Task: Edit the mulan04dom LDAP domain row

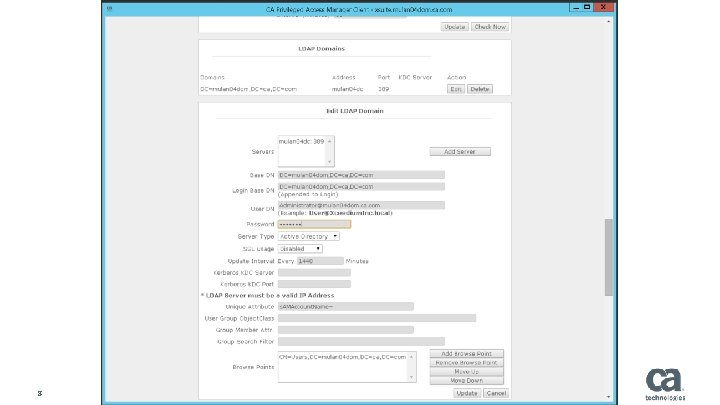Action: pyautogui.click(x=456, y=89)
